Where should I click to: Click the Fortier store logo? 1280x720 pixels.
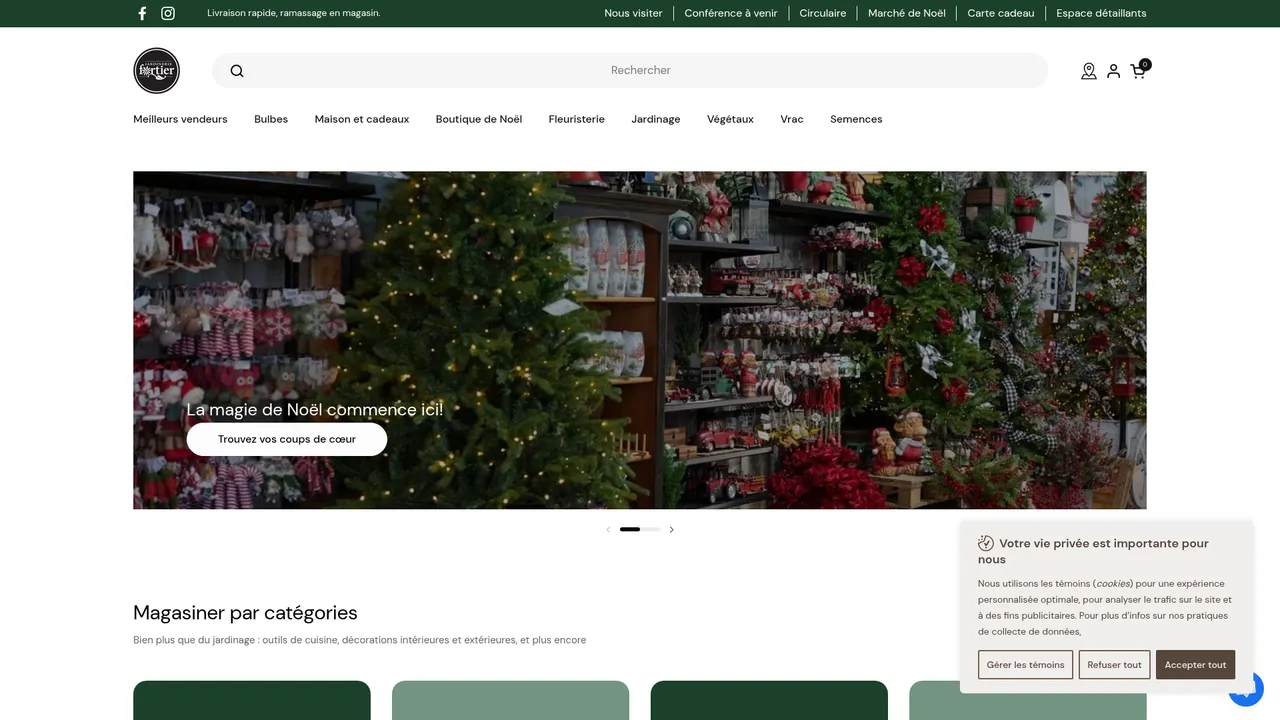tap(156, 70)
